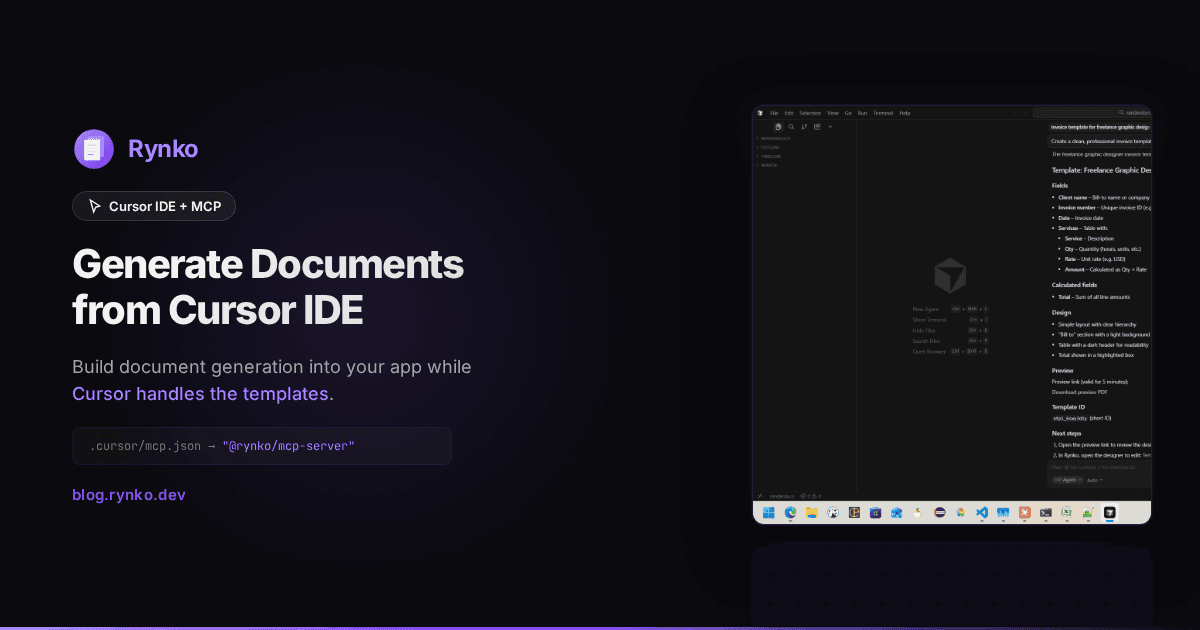Select the Explorer icon in Cursor's activity bar
The width and height of the screenshot is (1200, 630).
click(x=778, y=126)
